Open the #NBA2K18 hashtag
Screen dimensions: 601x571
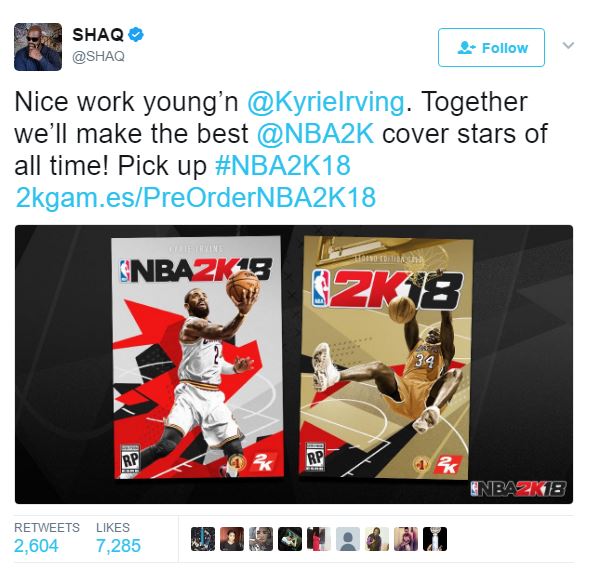point(283,166)
